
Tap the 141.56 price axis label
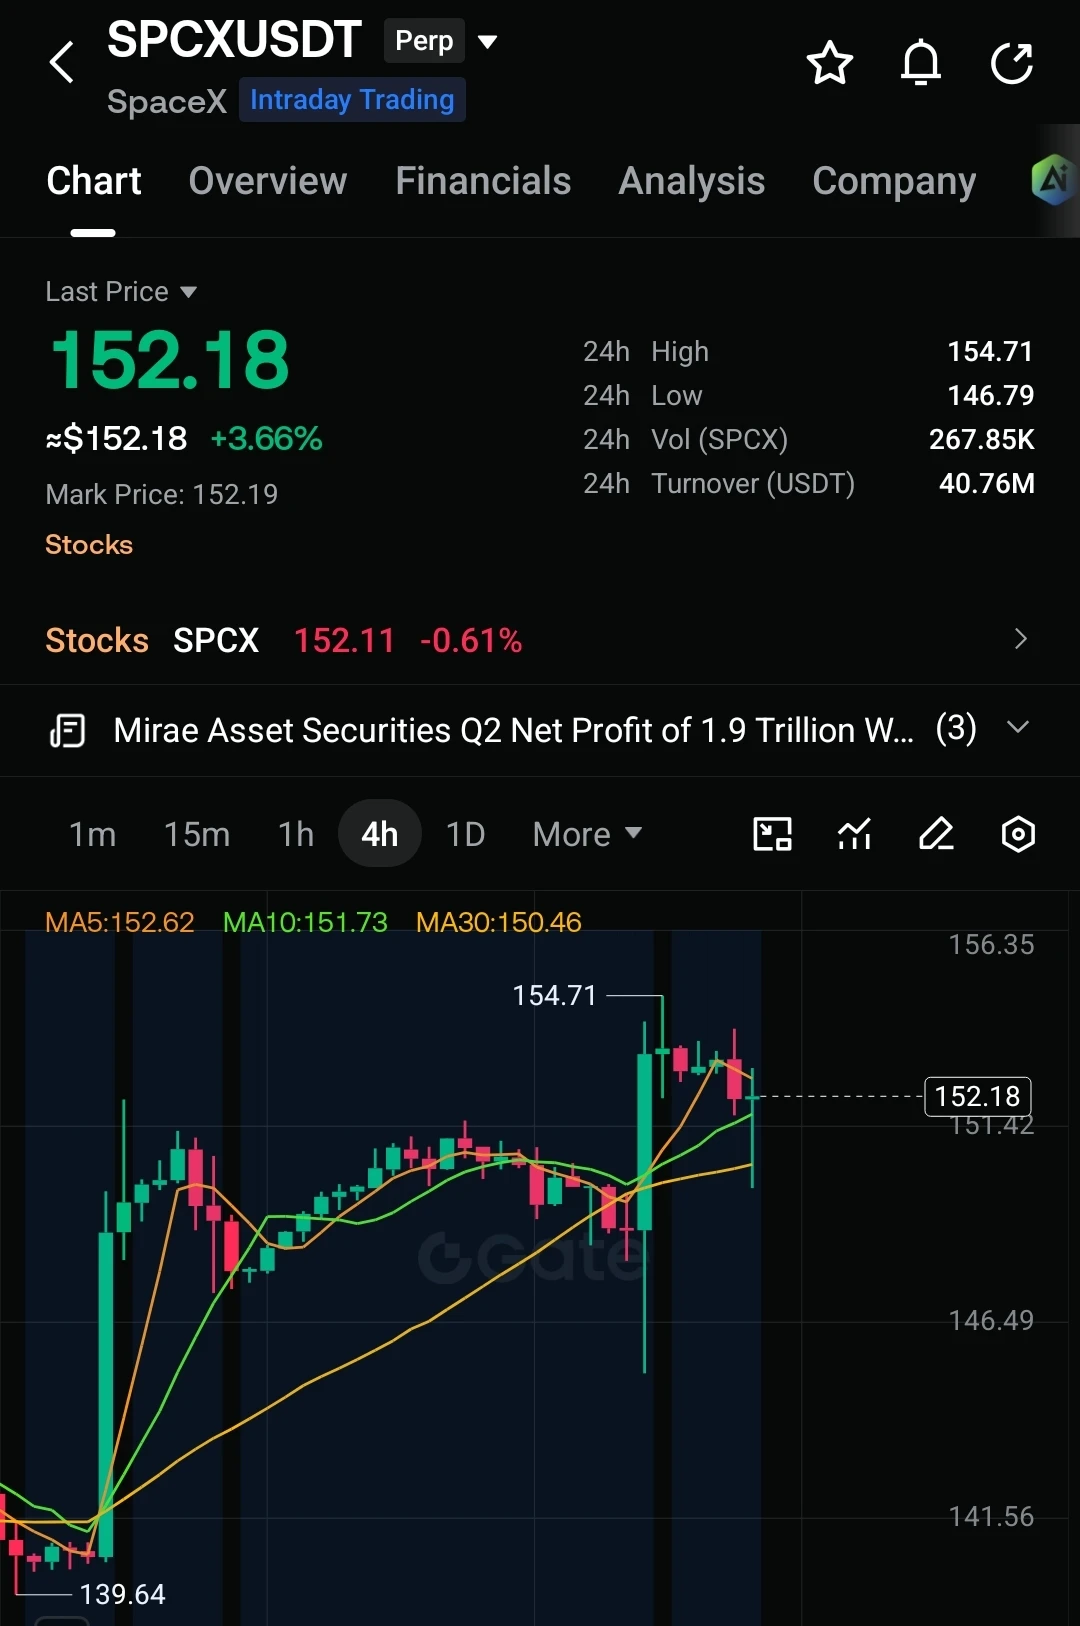pyautogui.click(x=991, y=1516)
